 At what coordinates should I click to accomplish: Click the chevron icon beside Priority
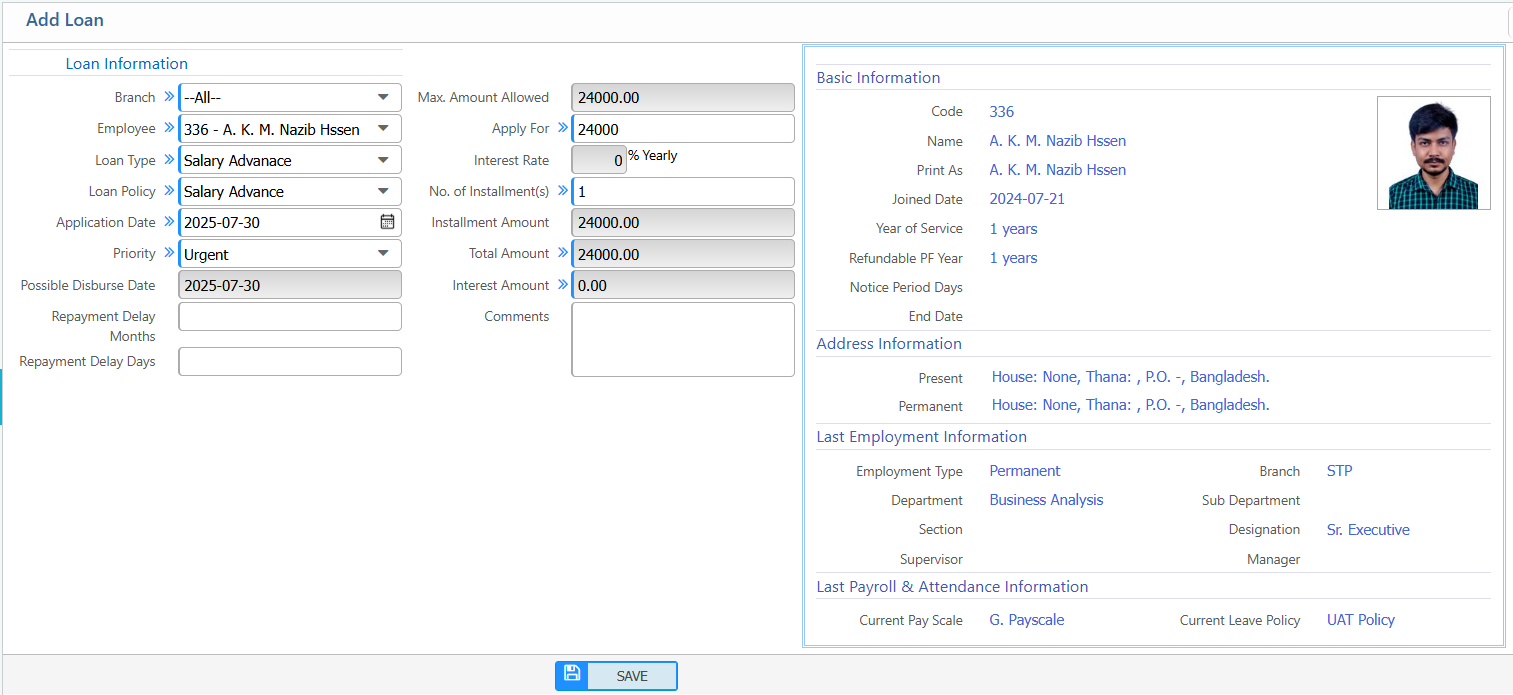click(170, 252)
